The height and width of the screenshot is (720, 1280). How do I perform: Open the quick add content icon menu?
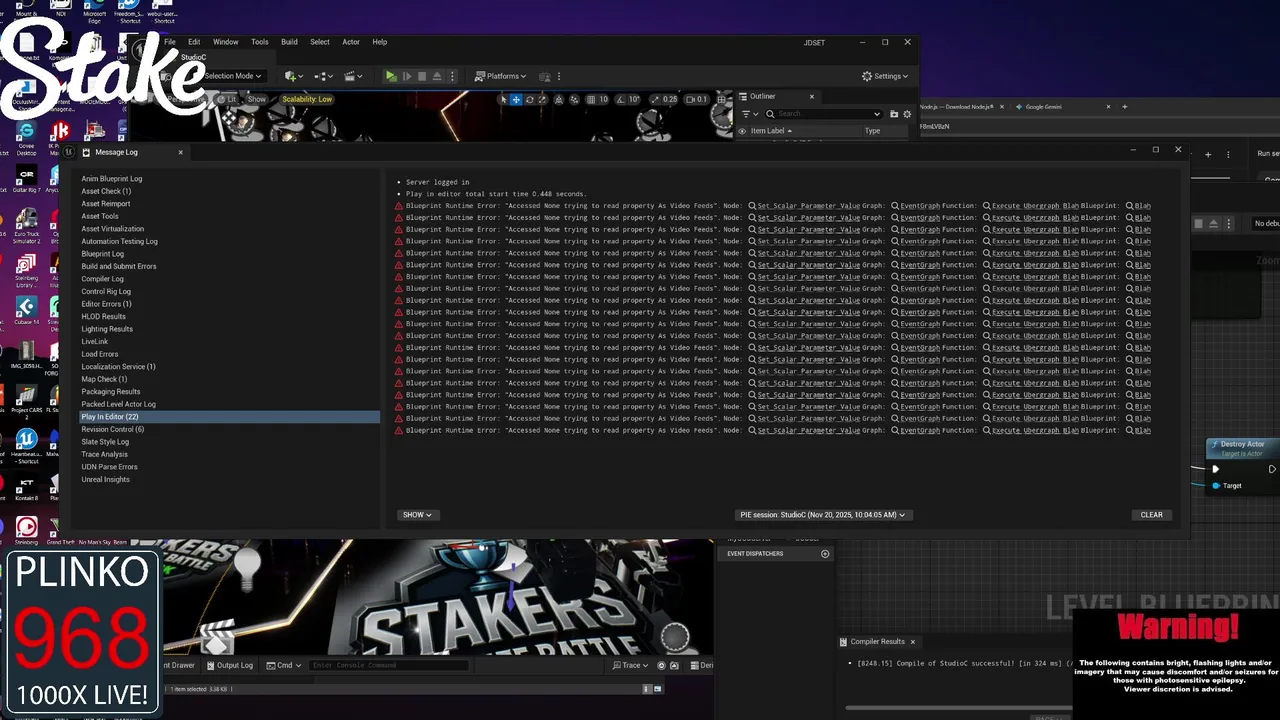[x=293, y=76]
